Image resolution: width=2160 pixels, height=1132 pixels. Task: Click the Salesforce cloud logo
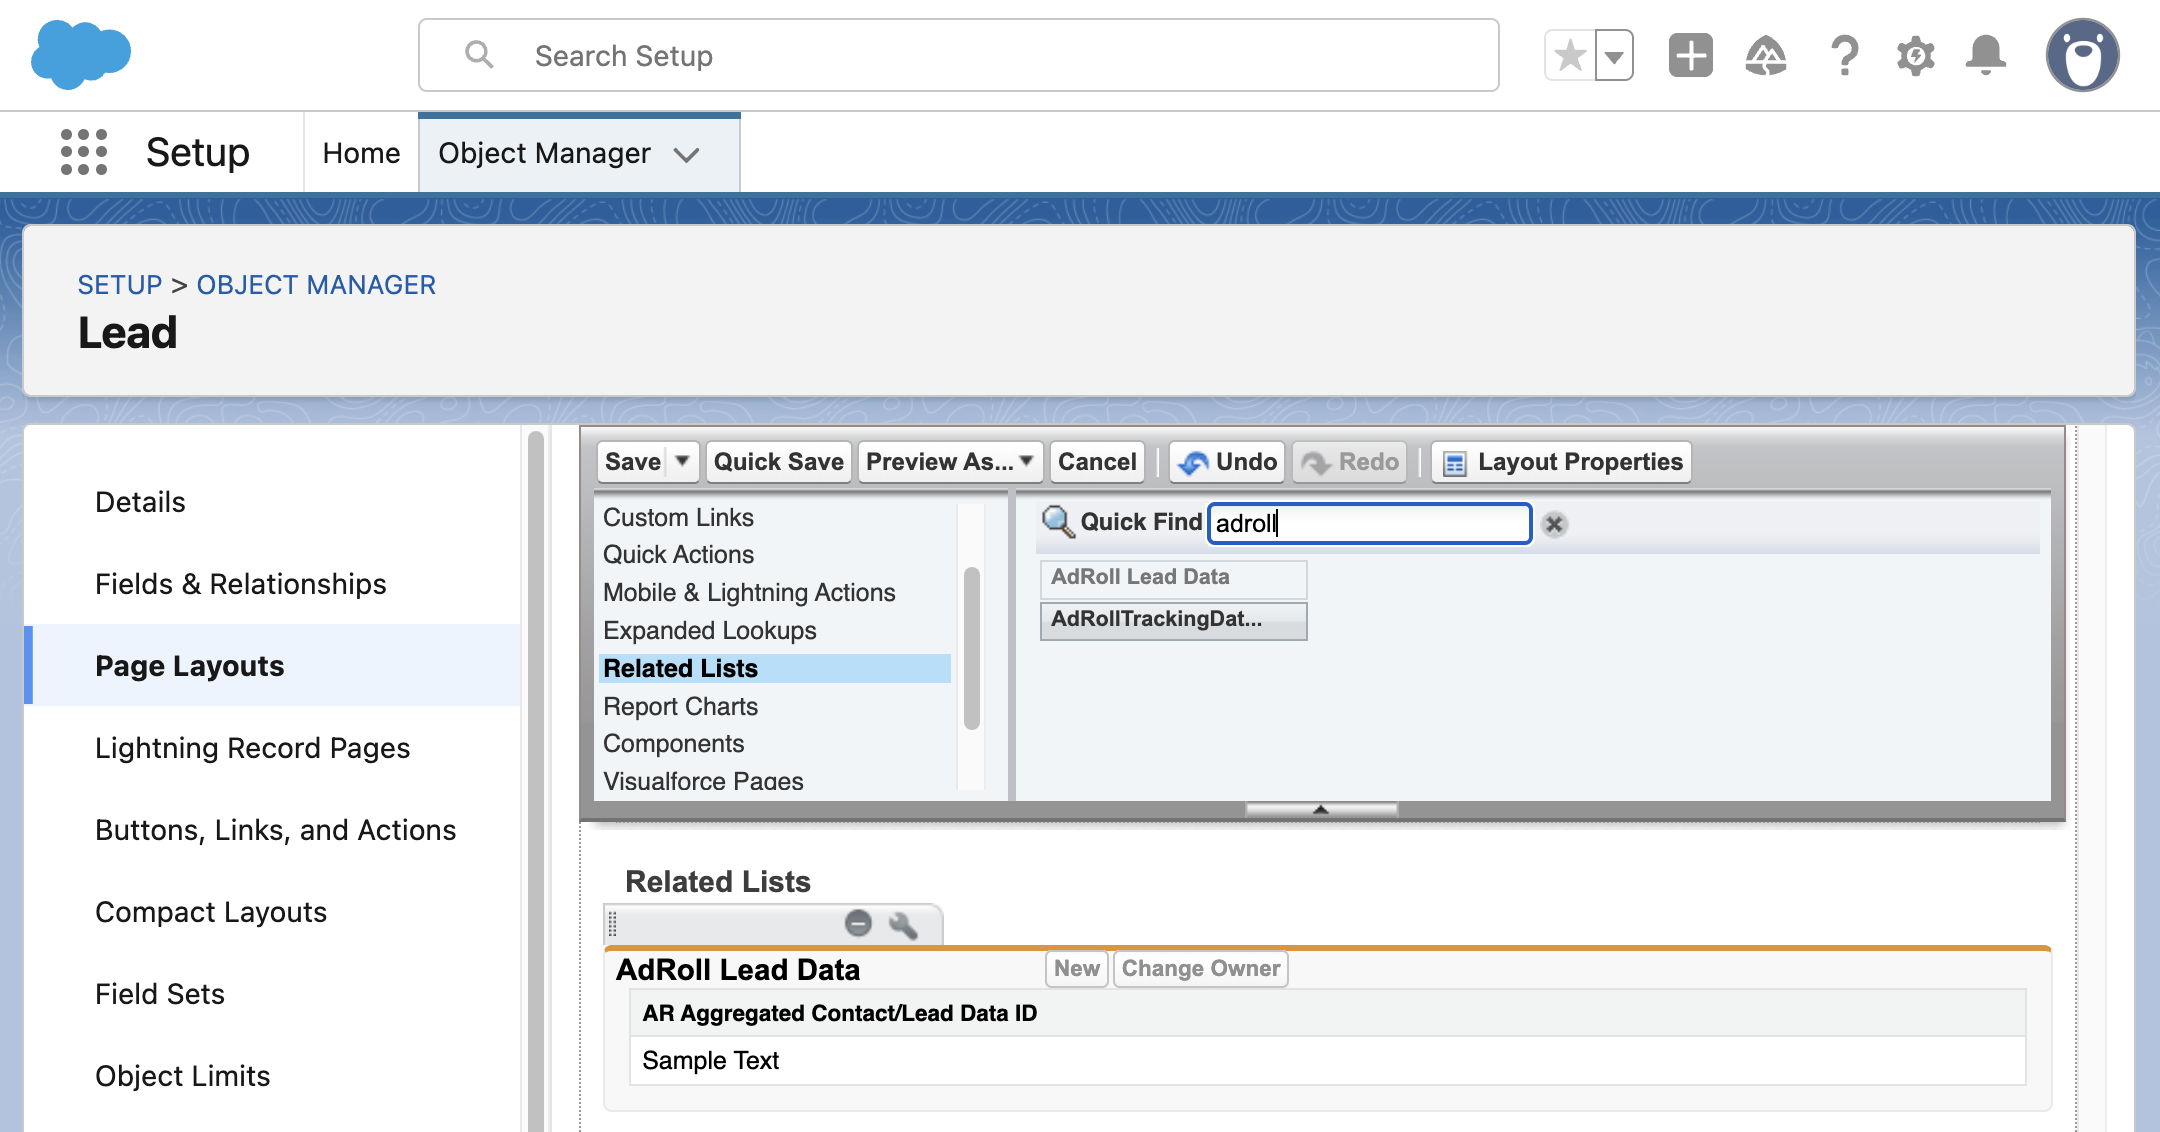81,55
